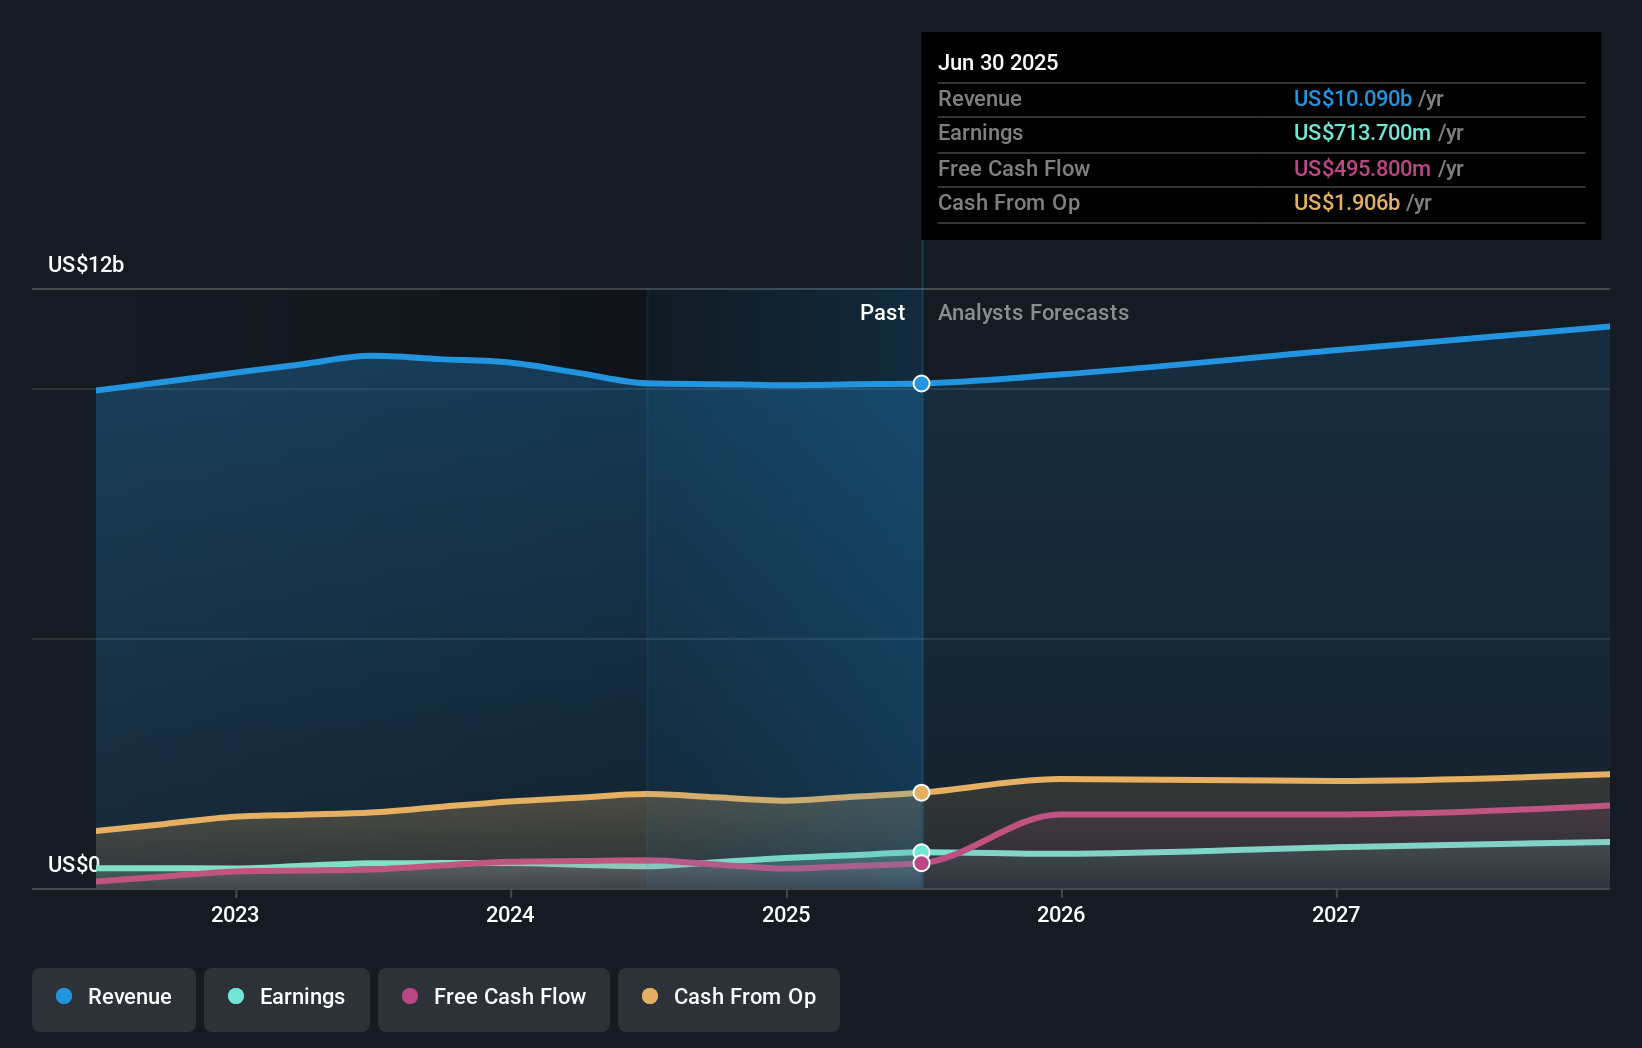Click the US$713.700m earnings value
Viewport: 1642px width, 1048px height.
pyautogui.click(x=1360, y=132)
